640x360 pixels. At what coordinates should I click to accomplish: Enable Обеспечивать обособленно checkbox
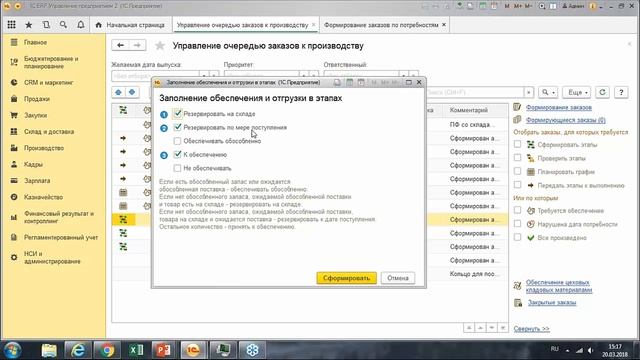(x=177, y=141)
